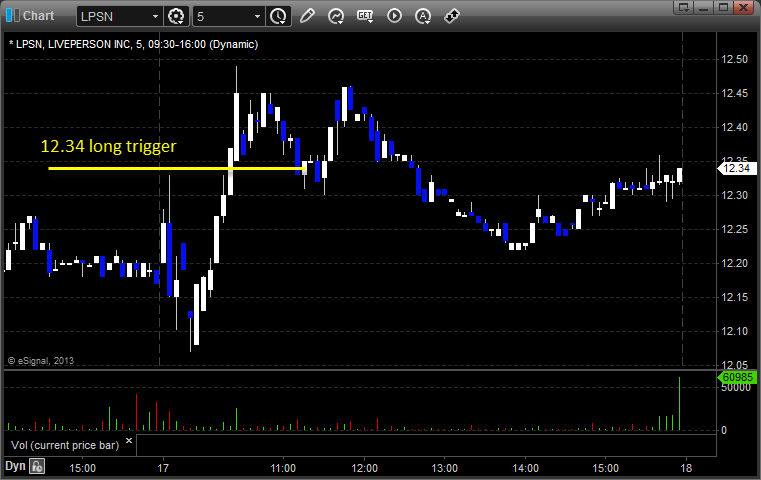
Task: Select the pencil drawing tool
Action: (x=307, y=16)
